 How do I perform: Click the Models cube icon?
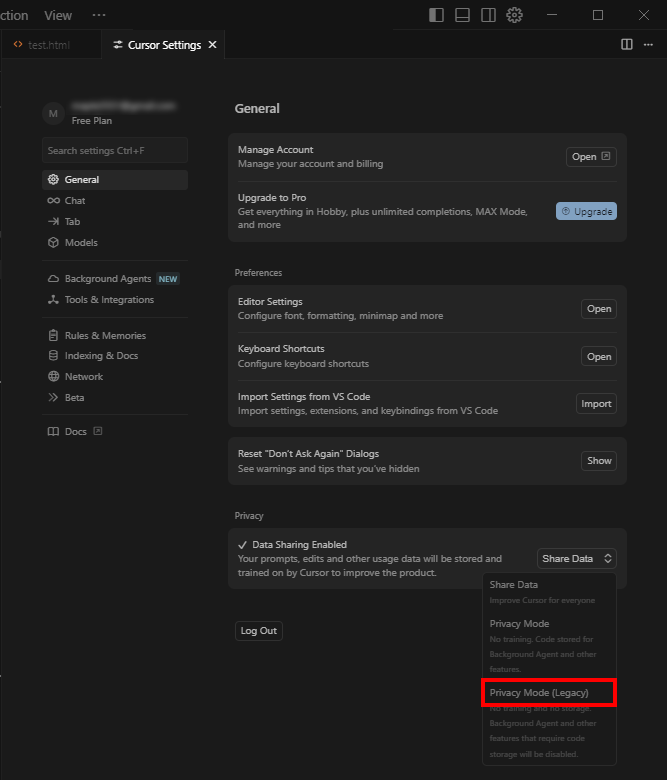click(x=53, y=242)
